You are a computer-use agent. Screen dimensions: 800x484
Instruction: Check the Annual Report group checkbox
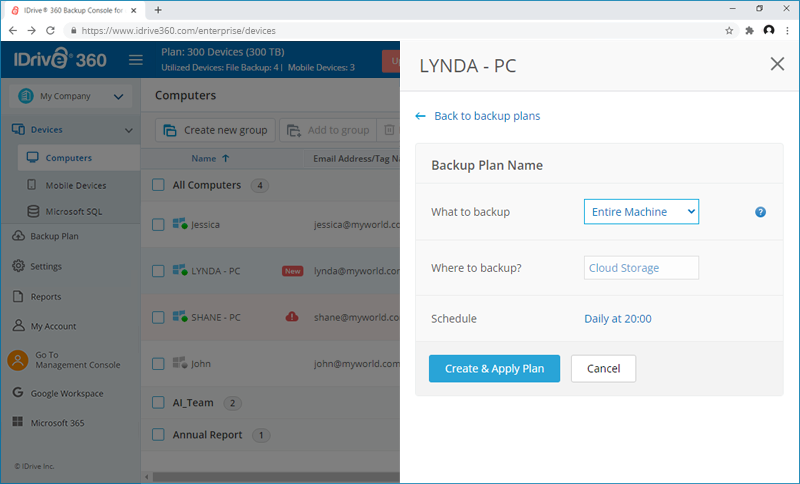pyautogui.click(x=158, y=435)
